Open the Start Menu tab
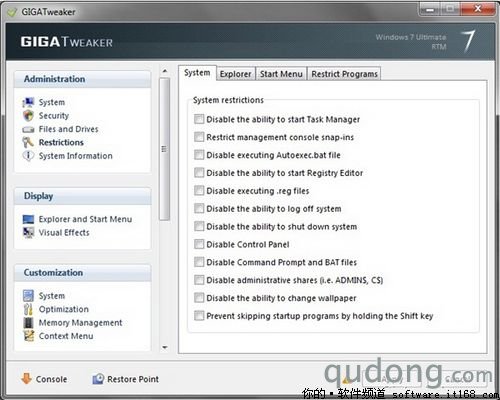This screenshot has height=400, width=500. click(x=281, y=74)
